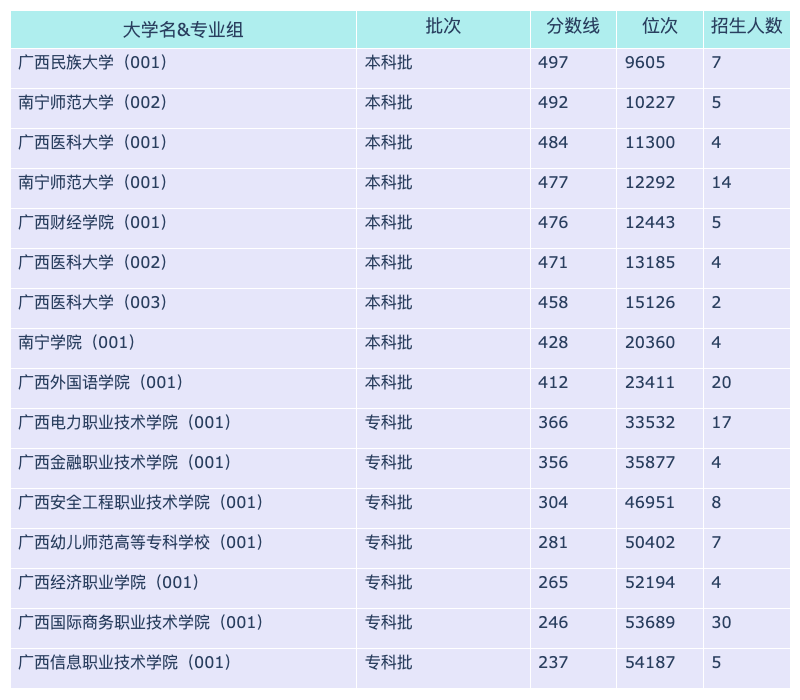The width and height of the screenshot is (800, 700).
Task: Click rank value 12292
Action: [650, 182]
